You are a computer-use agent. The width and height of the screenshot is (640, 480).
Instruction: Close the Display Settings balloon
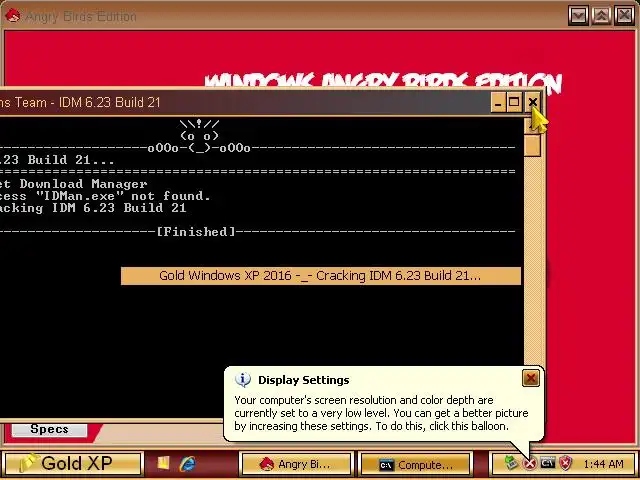point(531,378)
